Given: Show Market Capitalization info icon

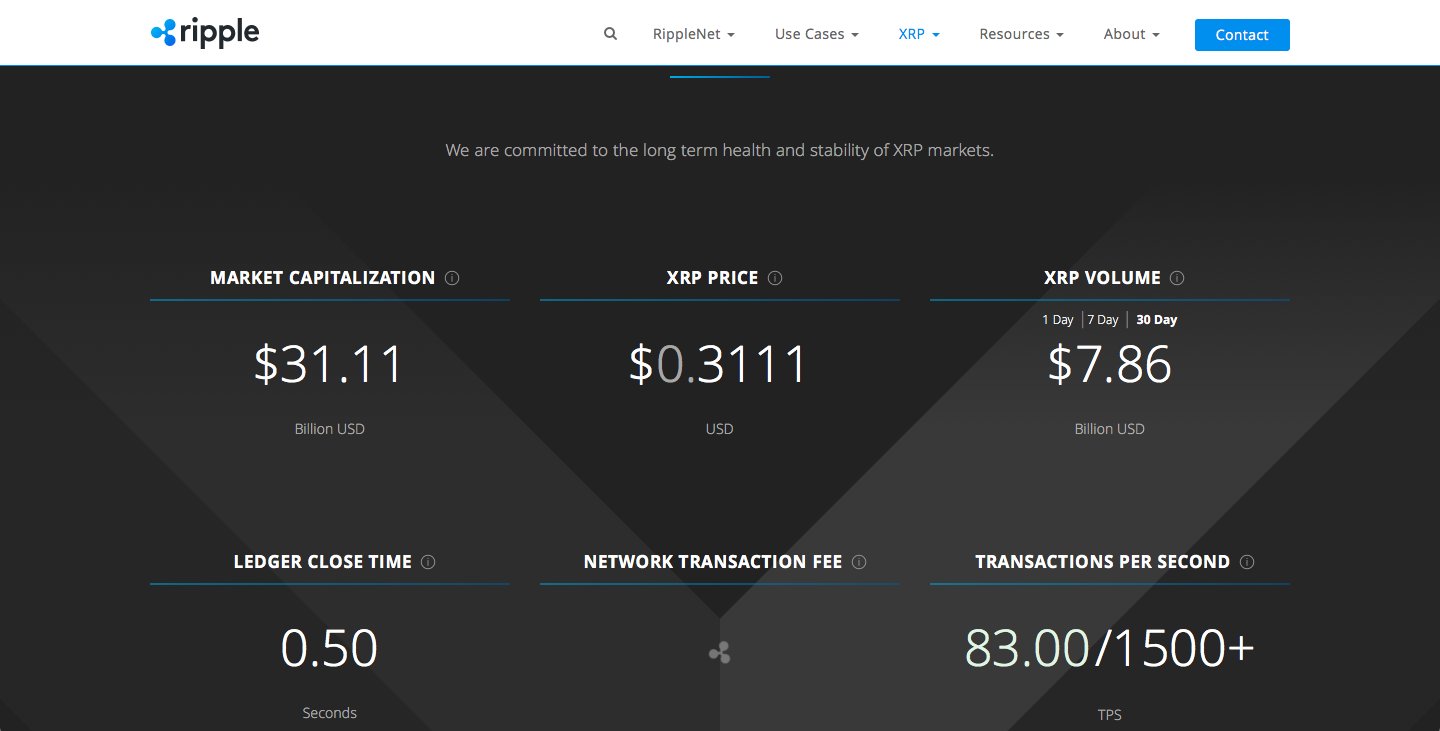Looking at the screenshot, I should [x=452, y=278].
